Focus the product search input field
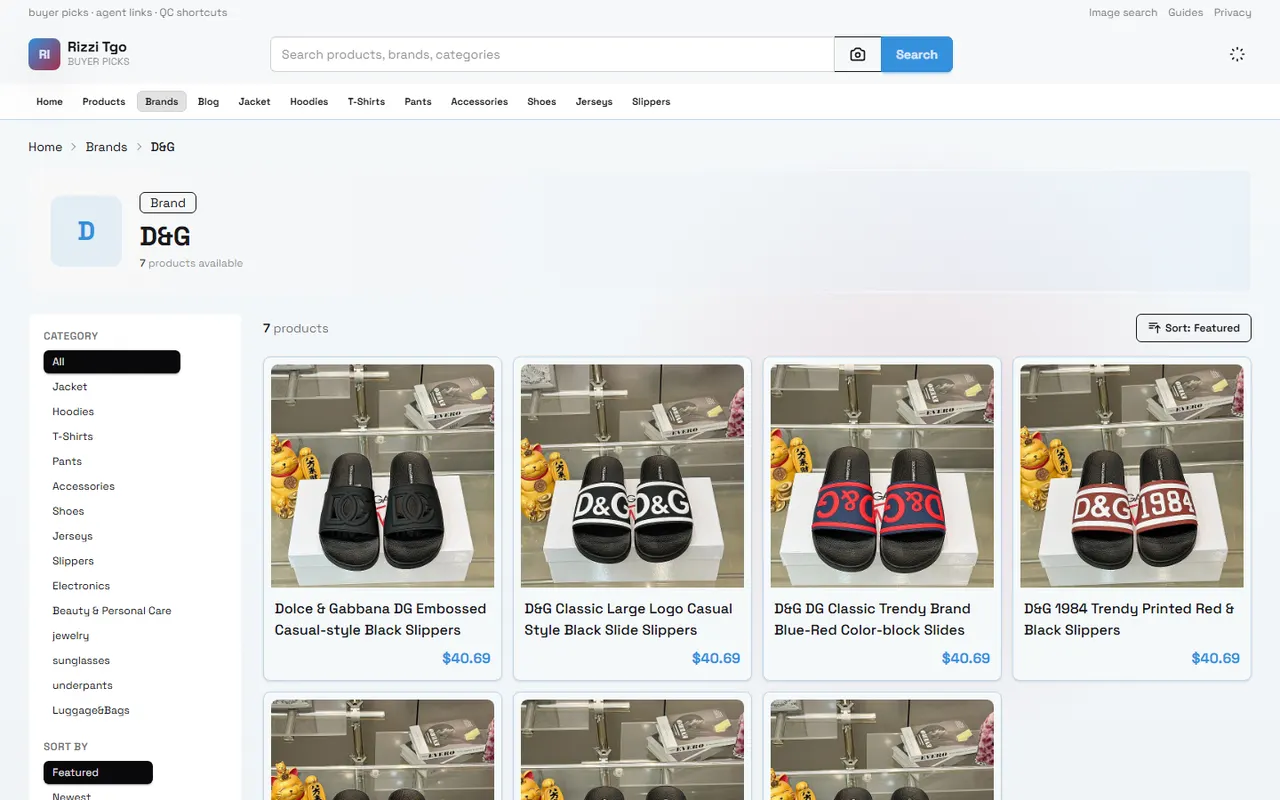Image resolution: width=1280 pixels, height=800 pixels. 552,55
